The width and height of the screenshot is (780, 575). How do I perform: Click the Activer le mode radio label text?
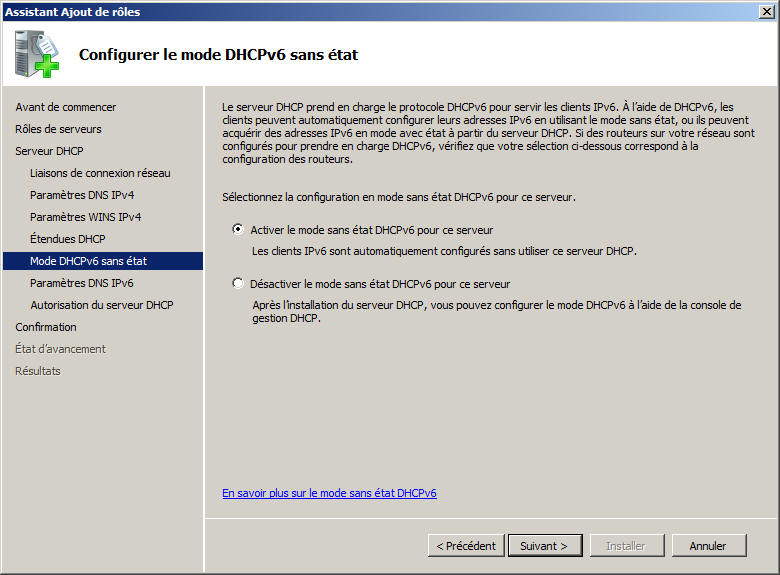(371, 230)
